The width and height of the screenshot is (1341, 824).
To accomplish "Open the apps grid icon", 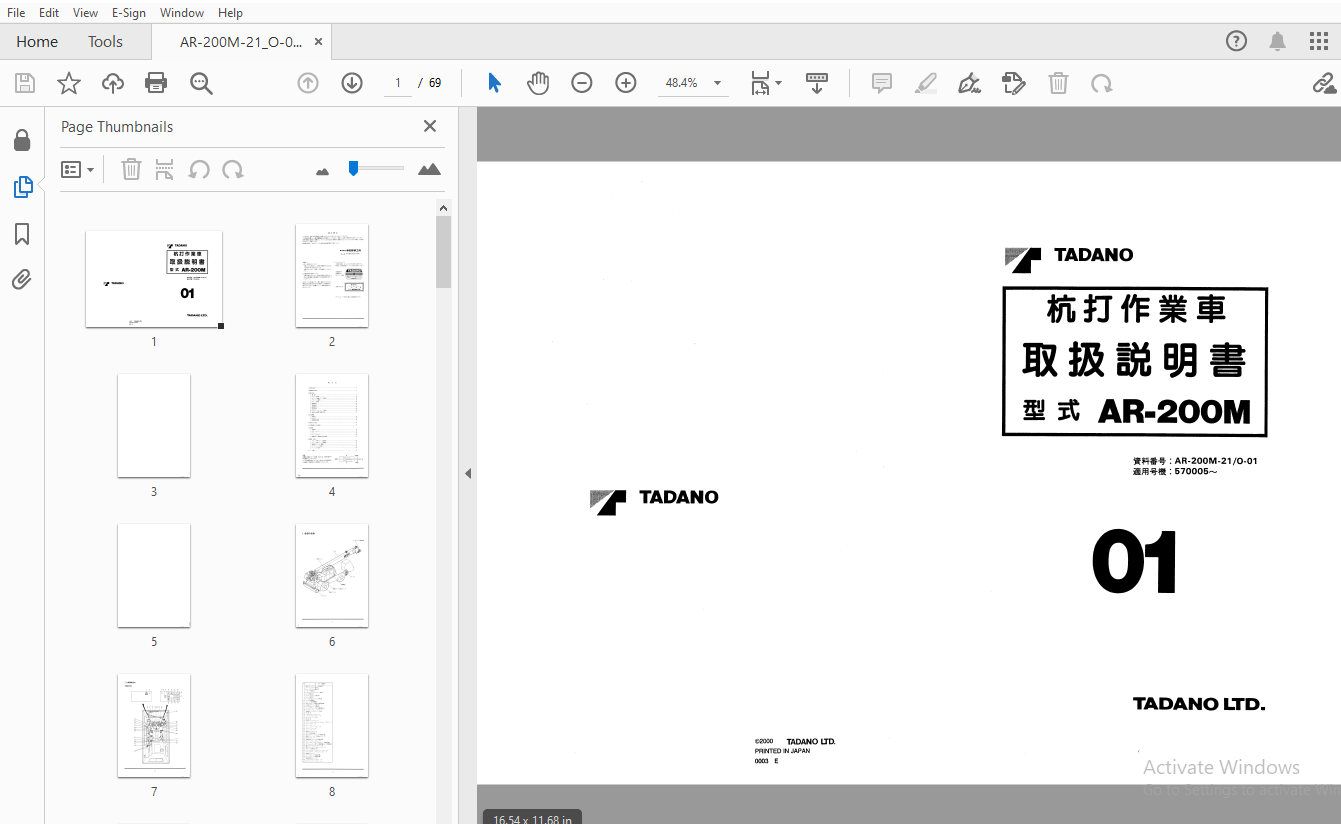I will click(x=1319, y=41).
